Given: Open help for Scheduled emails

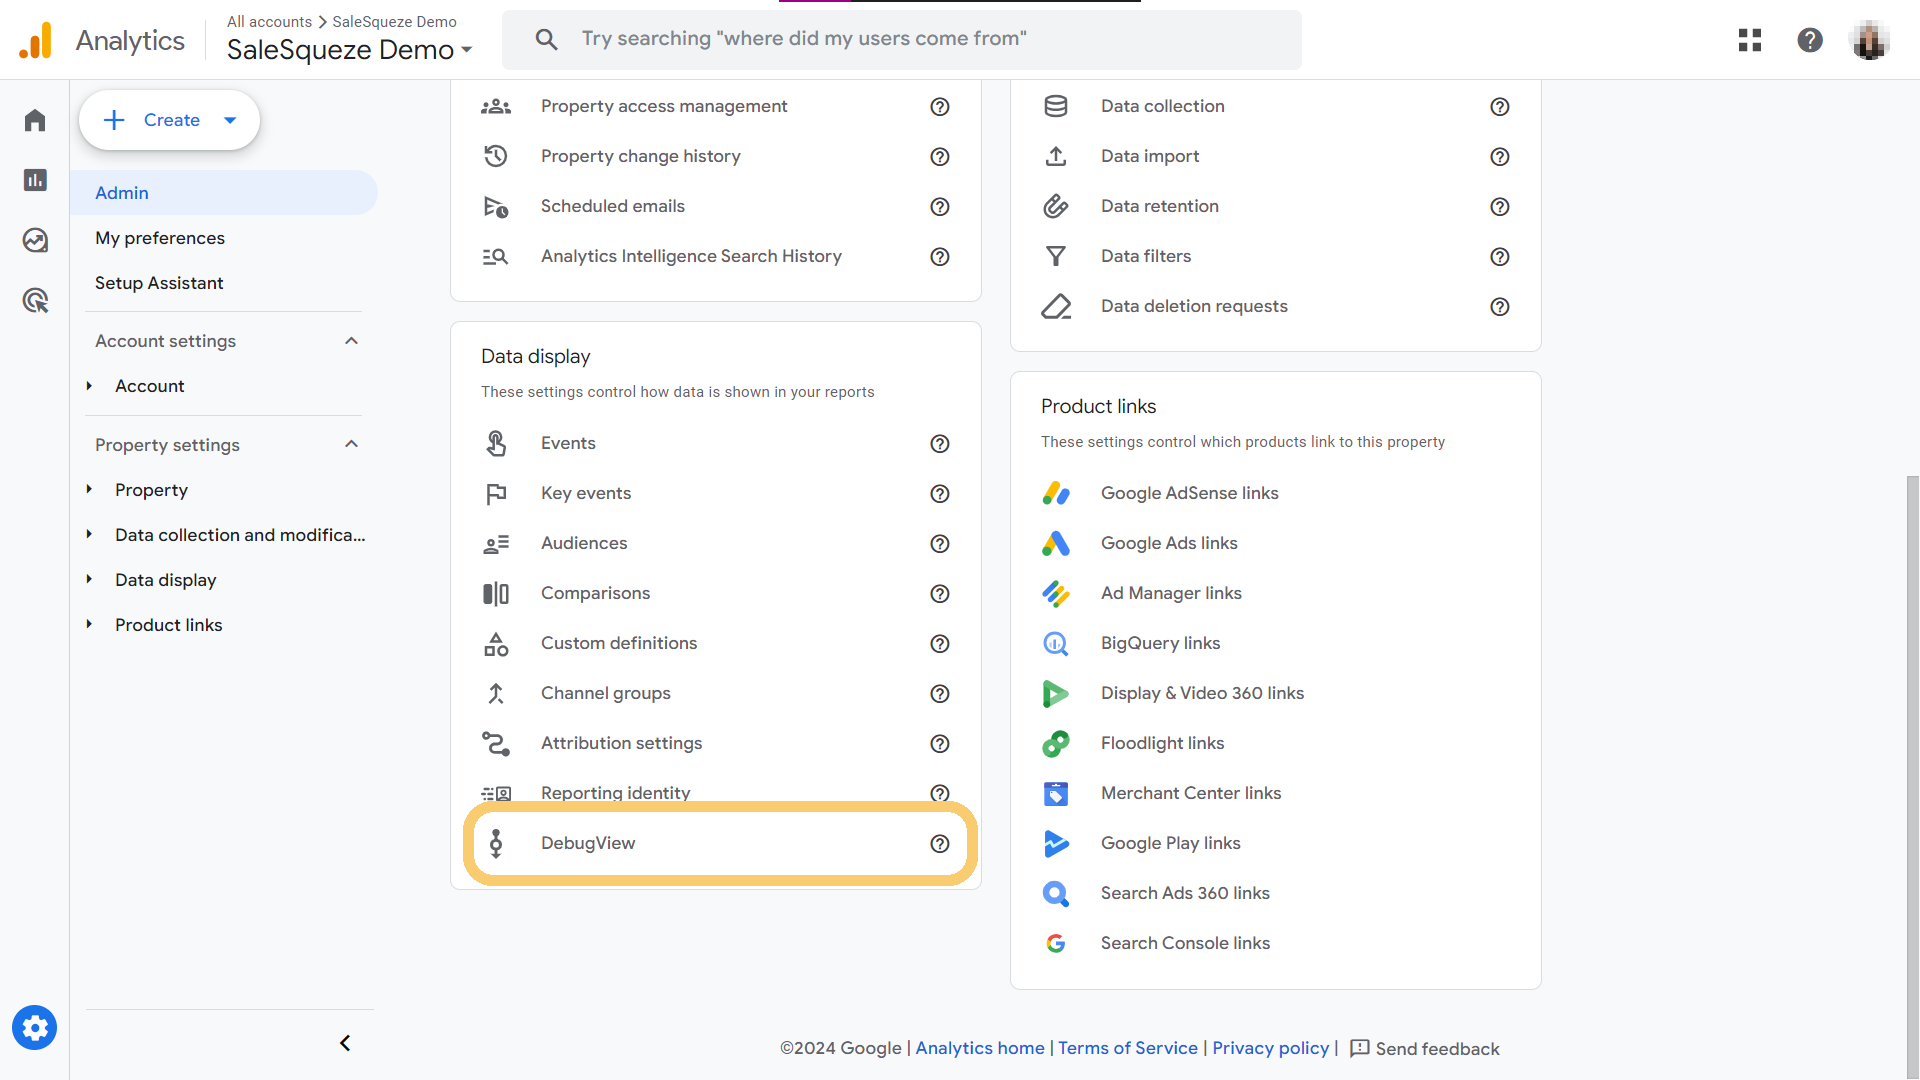Looking at the screenshot, I should coord(940,206).
